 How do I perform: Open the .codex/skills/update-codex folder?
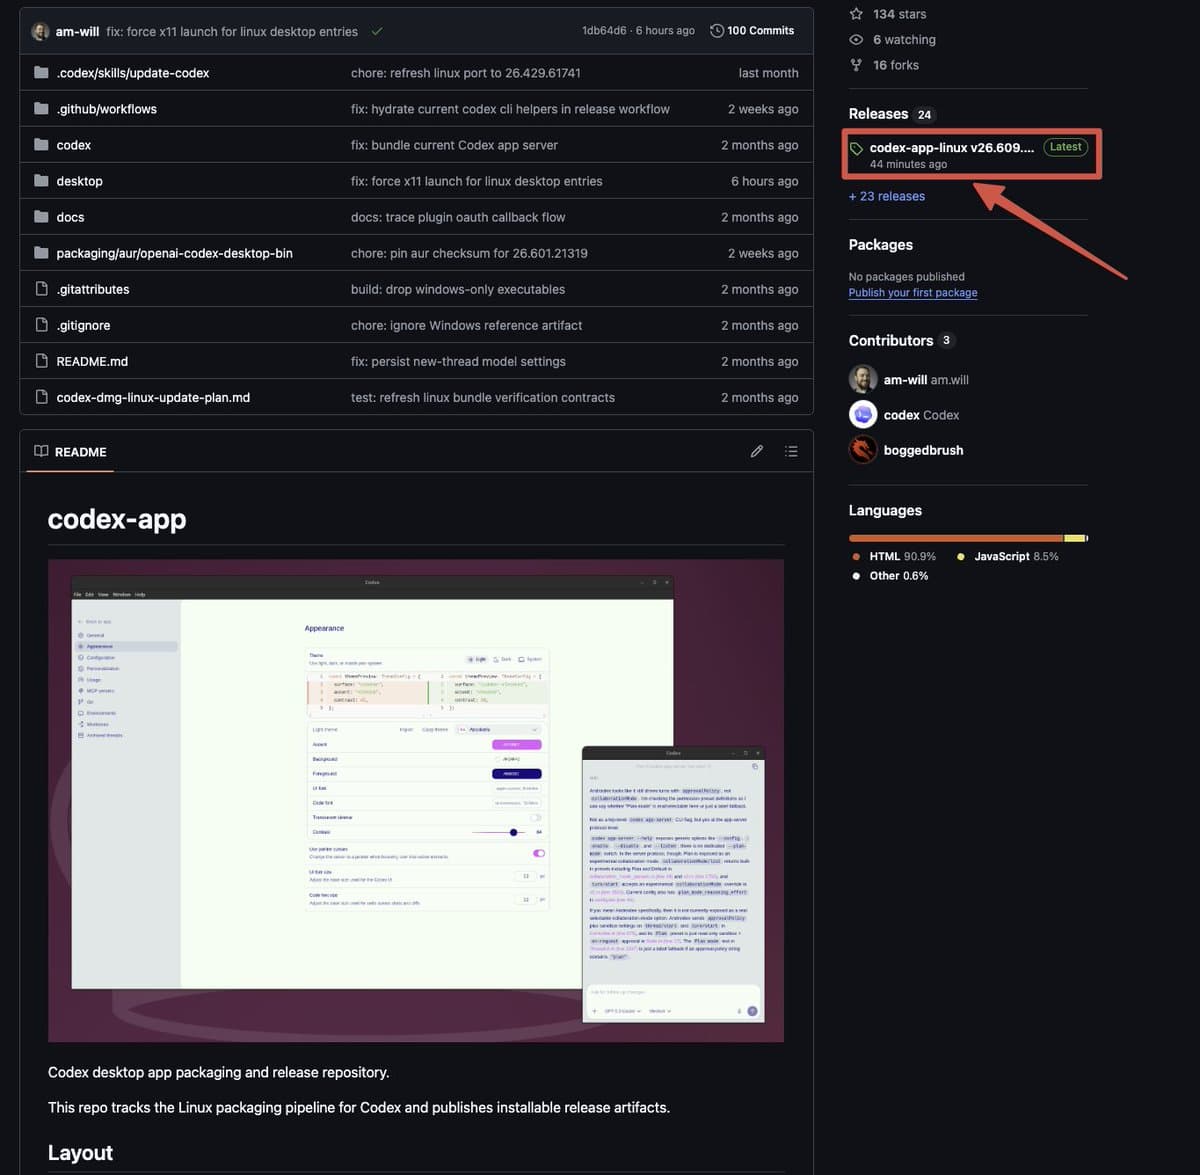[133, 73]
